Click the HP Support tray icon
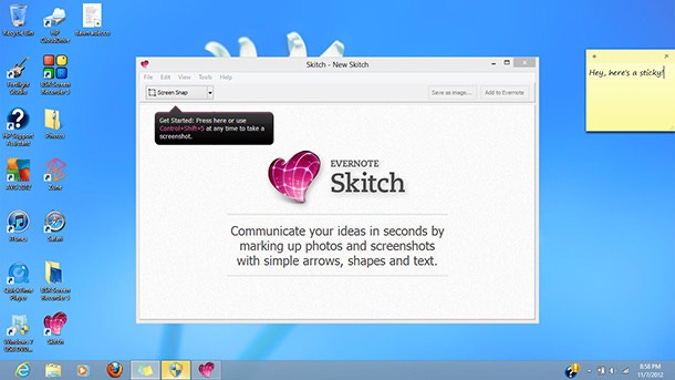The width and height of the screenshot is (675, 380). tap(573, 370)
